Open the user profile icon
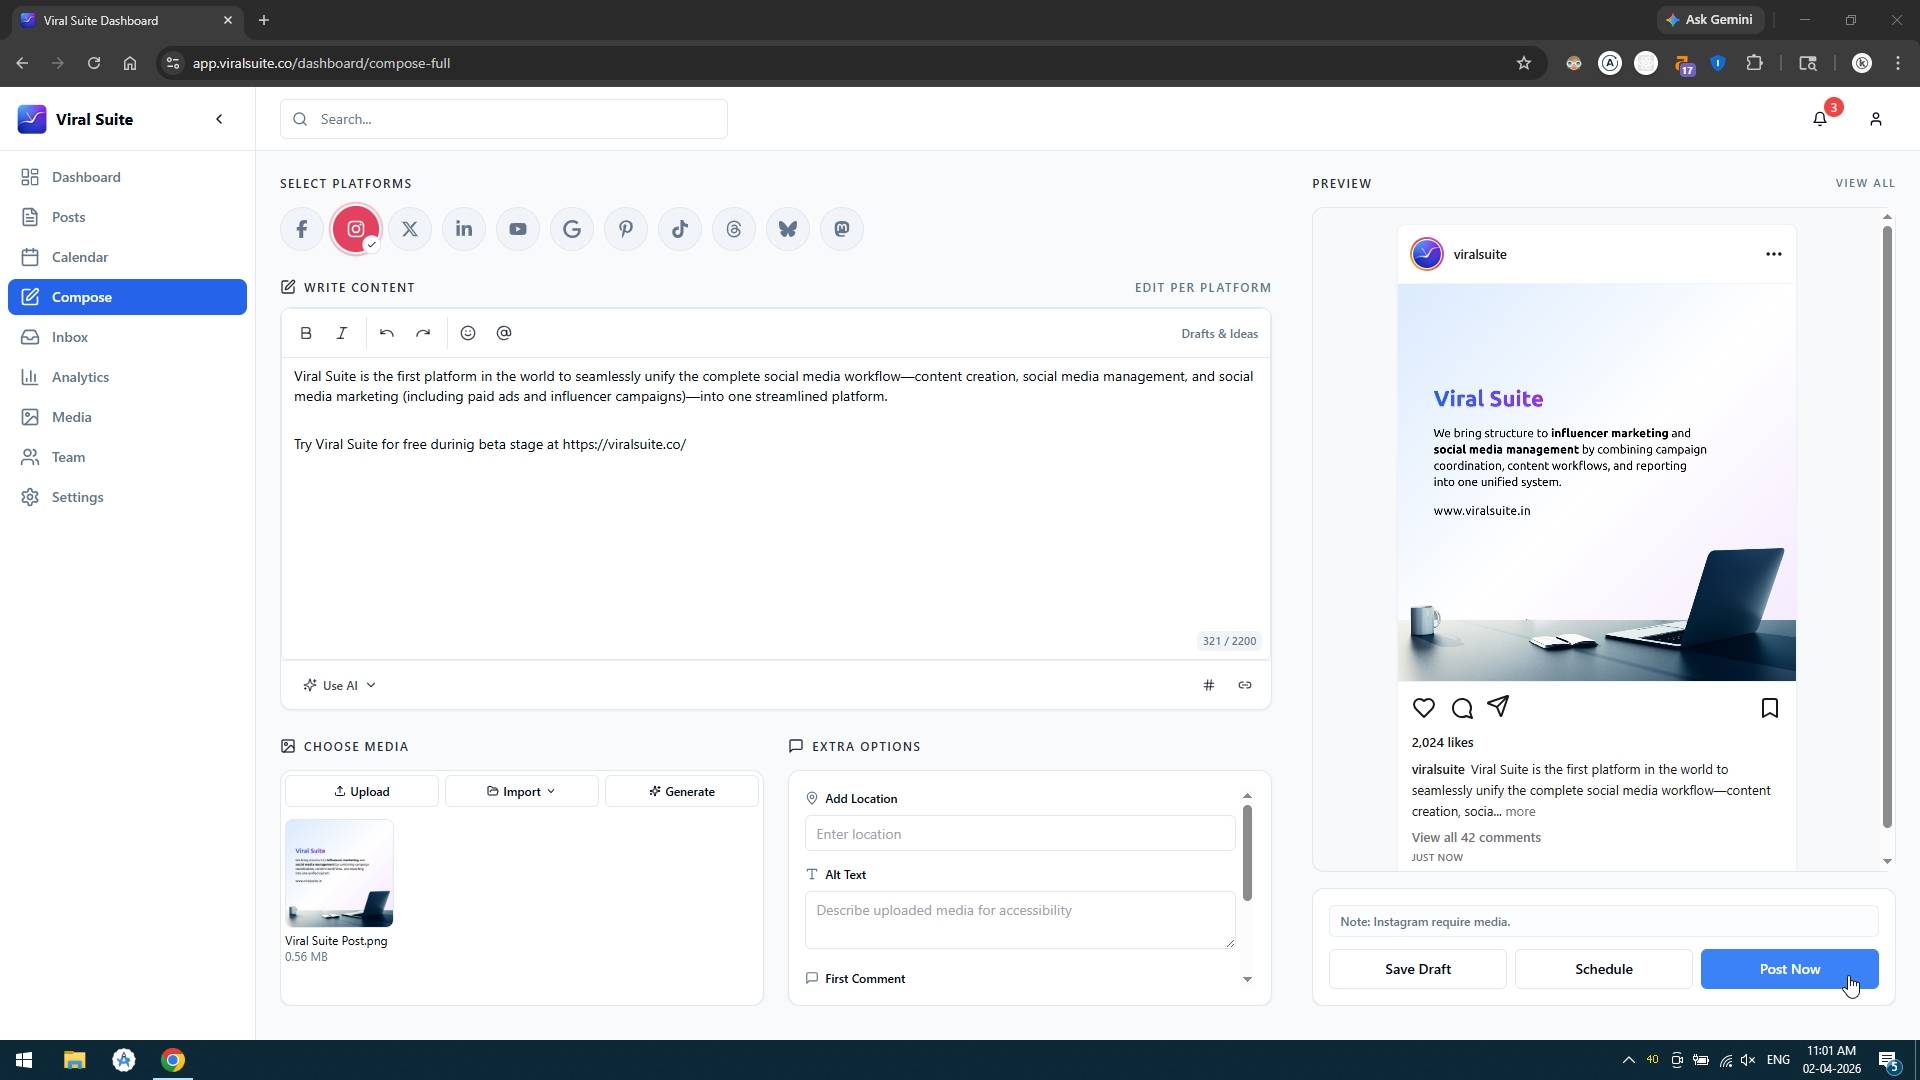Viewport: 1920px width, 1080px height. click(x=1876, y=119)
